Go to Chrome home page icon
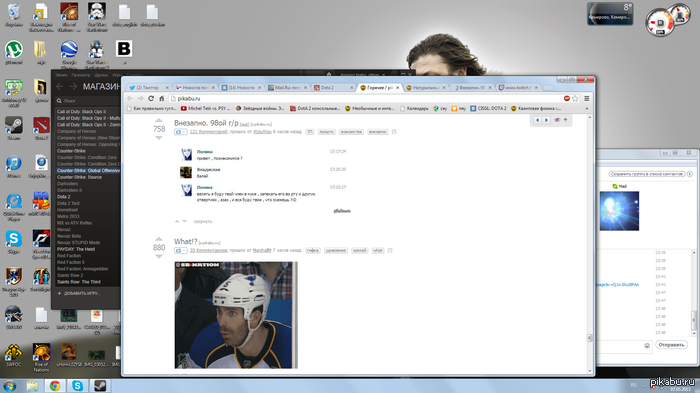 162,98
